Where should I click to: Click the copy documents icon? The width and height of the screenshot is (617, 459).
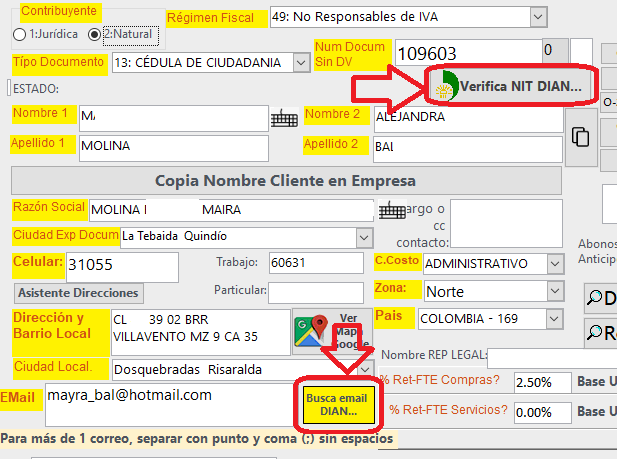tap(579, 136)
